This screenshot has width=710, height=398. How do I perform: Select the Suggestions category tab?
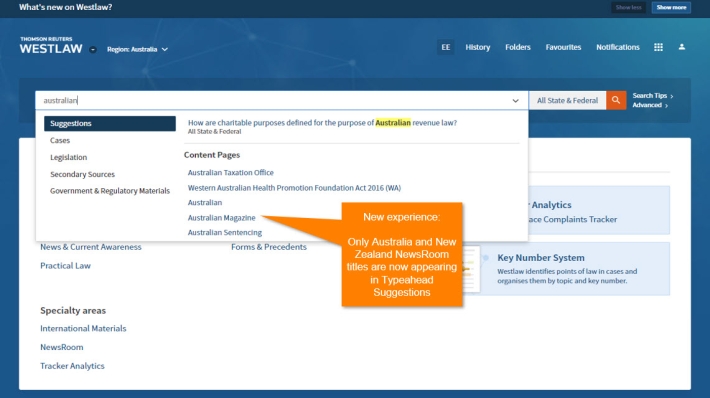point(110,124)
